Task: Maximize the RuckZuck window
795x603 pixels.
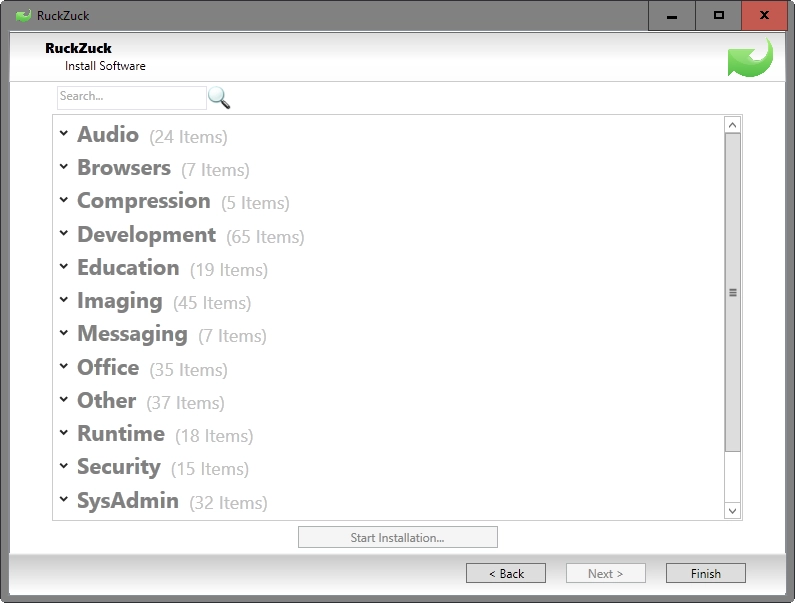Action: [x=718, y=16]
